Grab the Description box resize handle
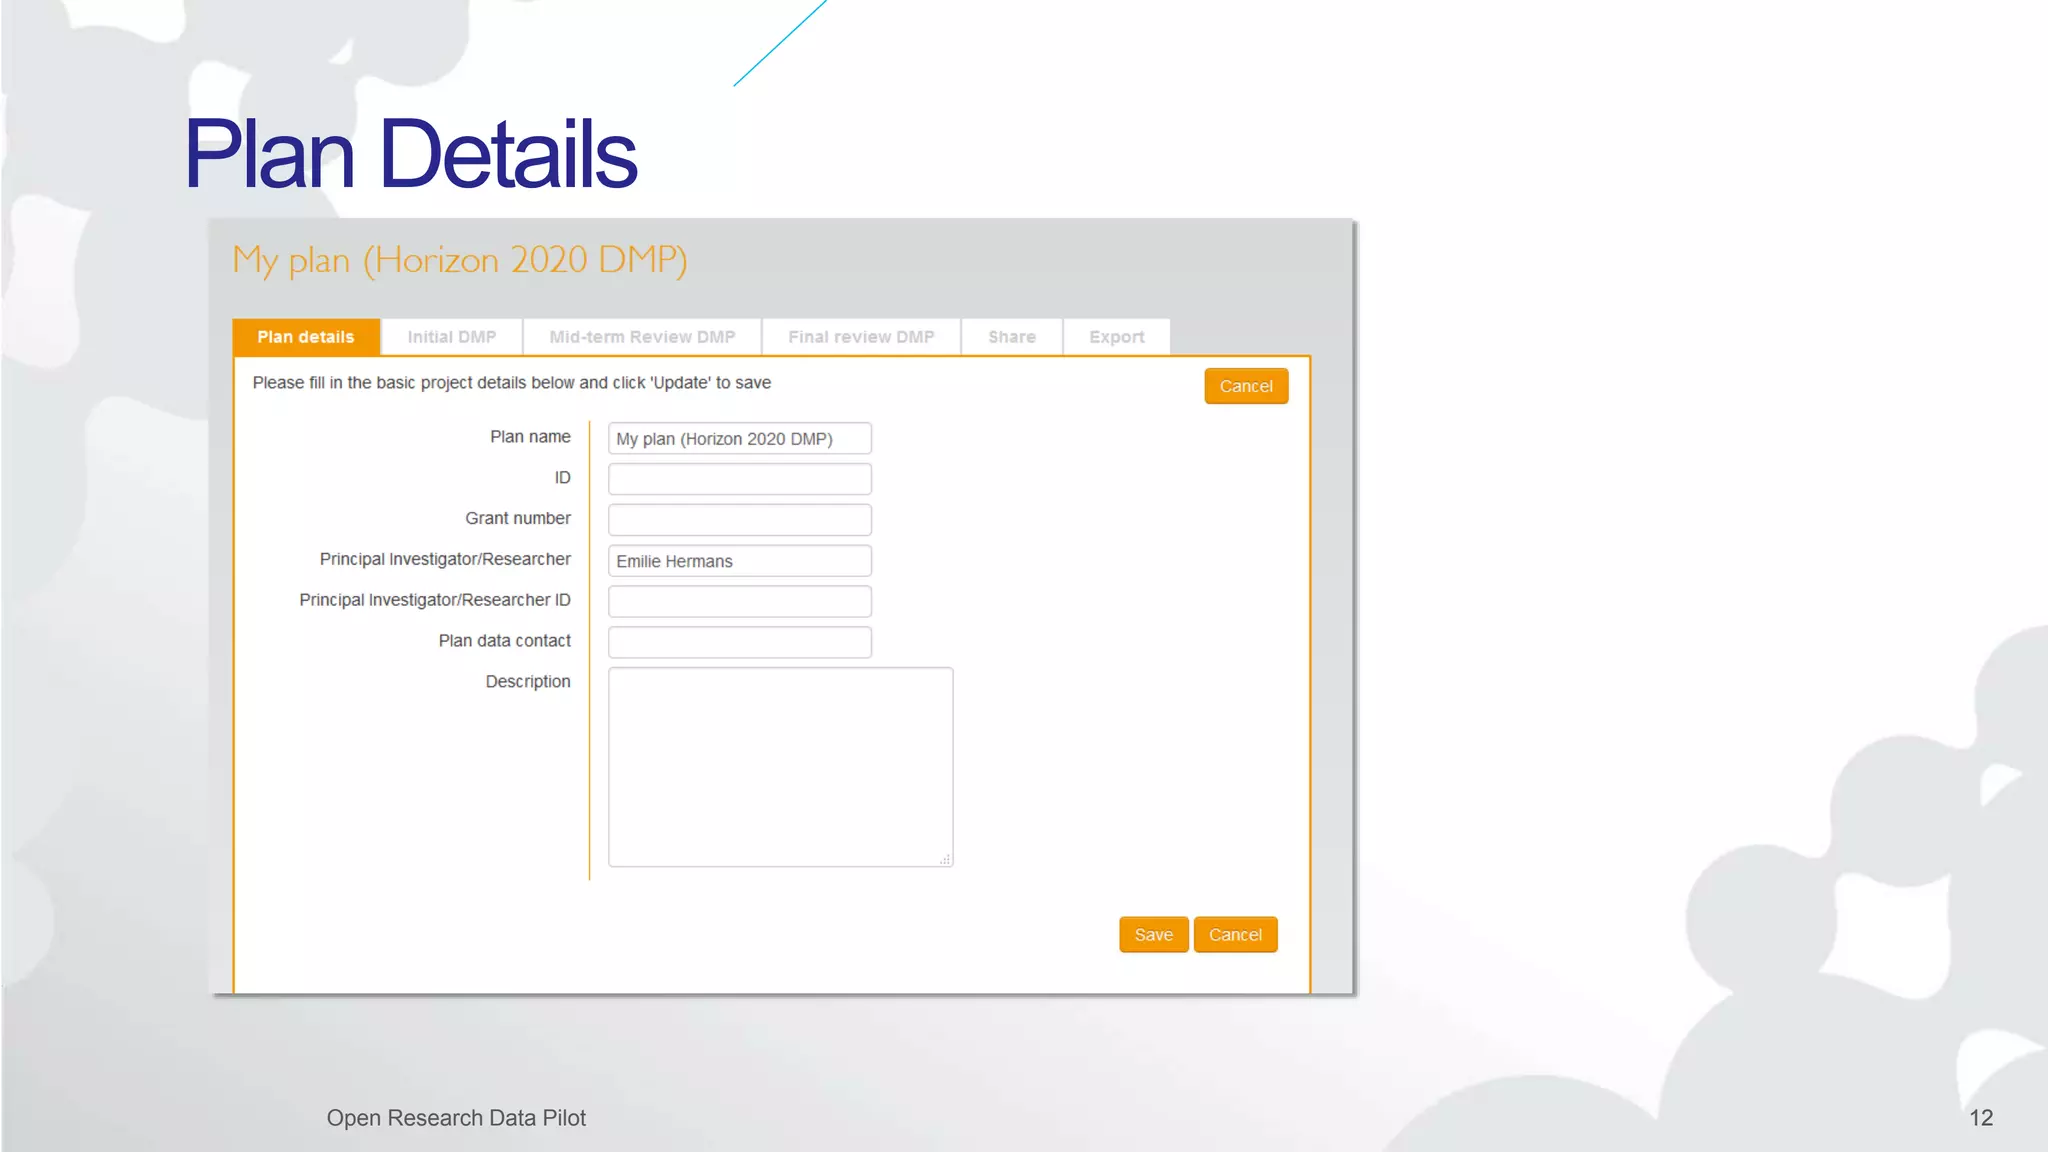 click(945, 860)
